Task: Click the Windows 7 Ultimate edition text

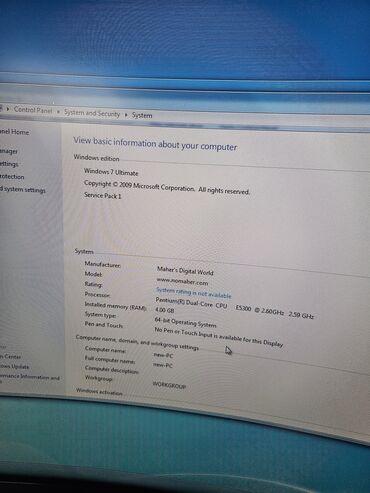Action: (x=111, y=172)
